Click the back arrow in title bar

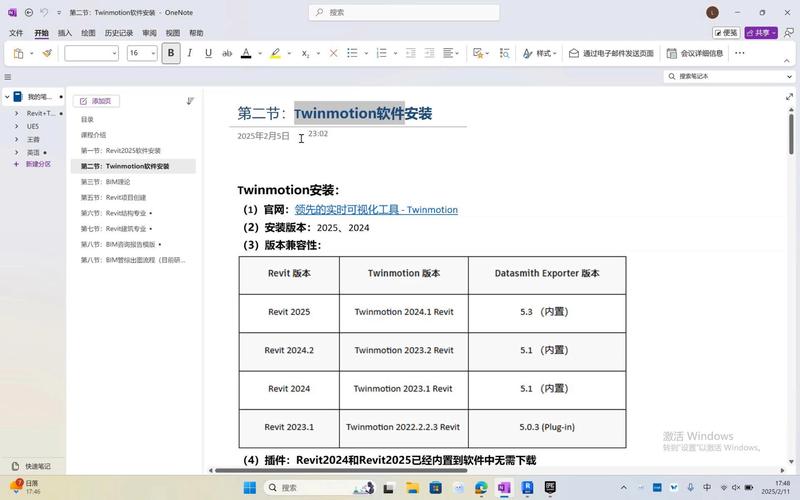point(29,12)
